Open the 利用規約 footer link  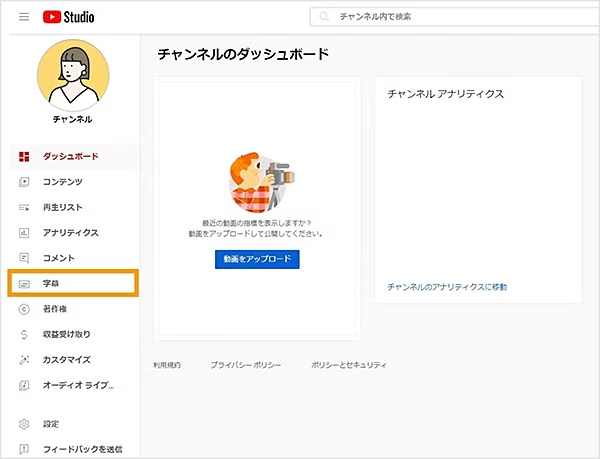click(x=167, y=365)
